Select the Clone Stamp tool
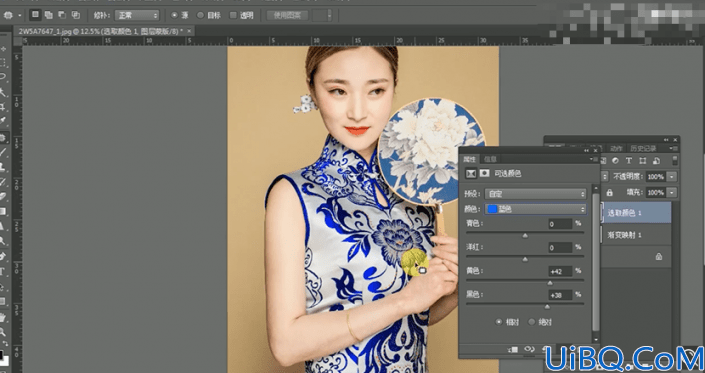705x373 pixels. pyautogui.click(x=4, y=167)
